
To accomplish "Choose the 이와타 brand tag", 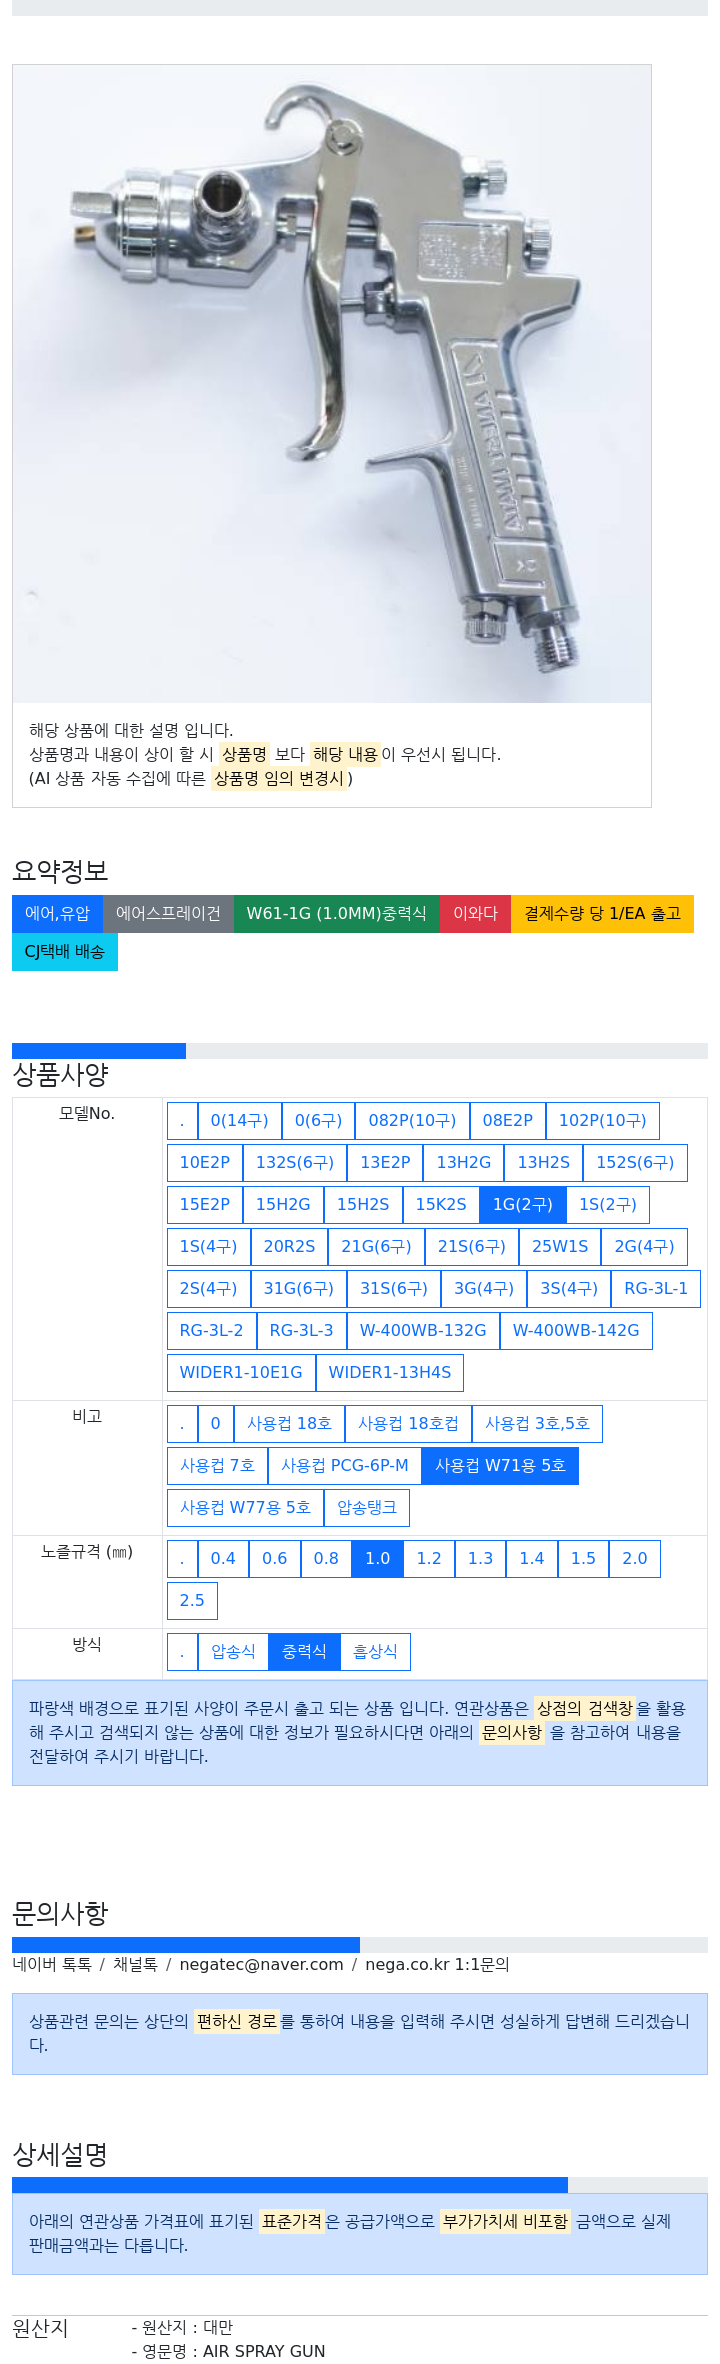I will [475, 914].
